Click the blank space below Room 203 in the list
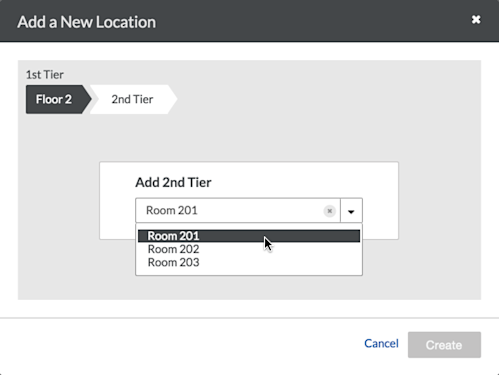This screenshot has width=499, height=375. pyautogui.click(x=249, y=272)
